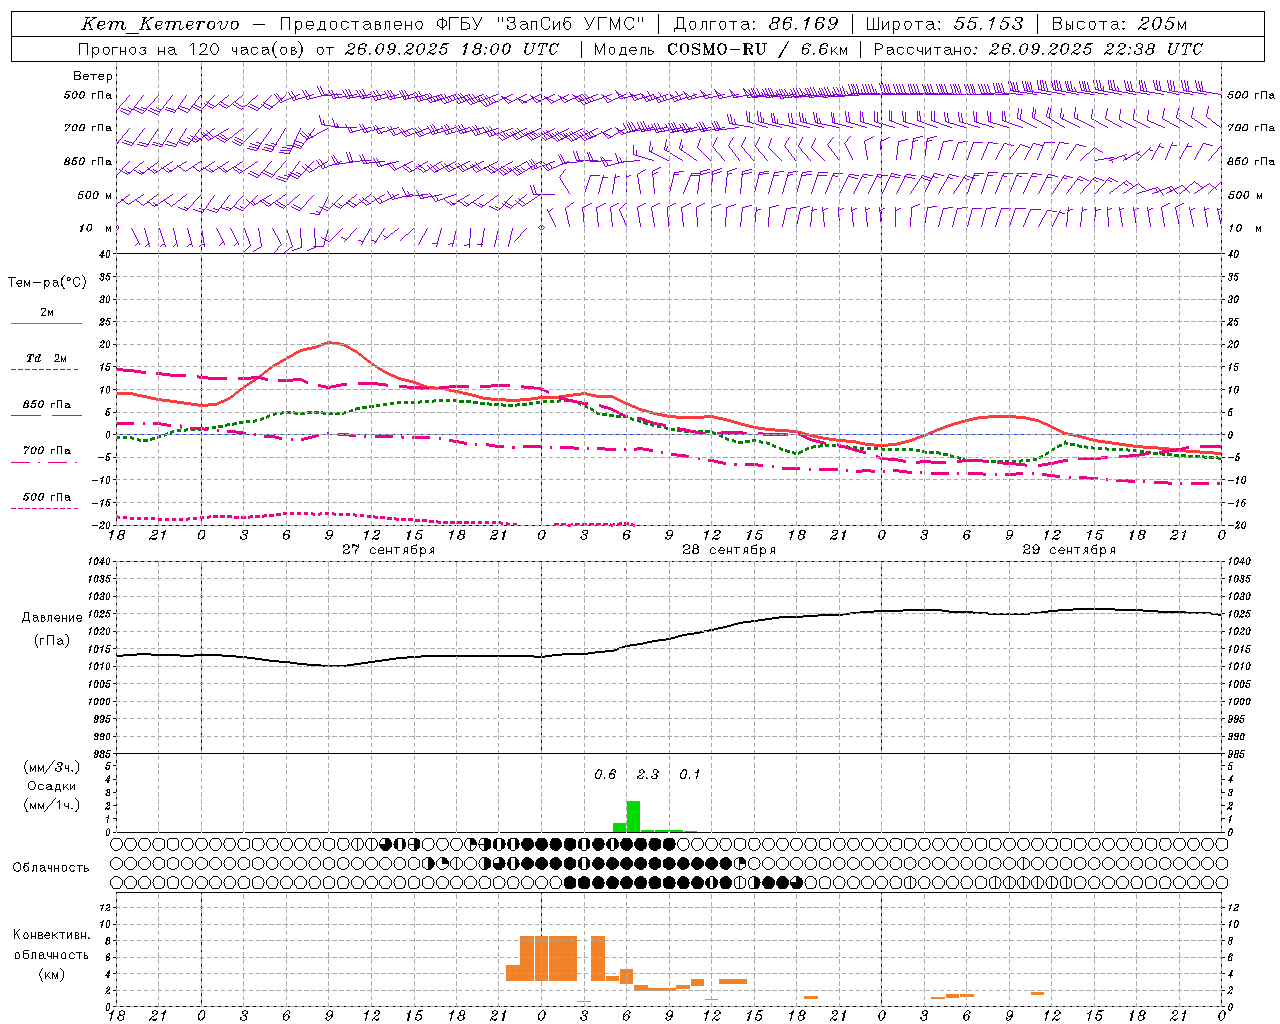1280x1024 pixels.
Task: Click the 'Облачность' cloud cover label
Action: (x=51, y=867)
